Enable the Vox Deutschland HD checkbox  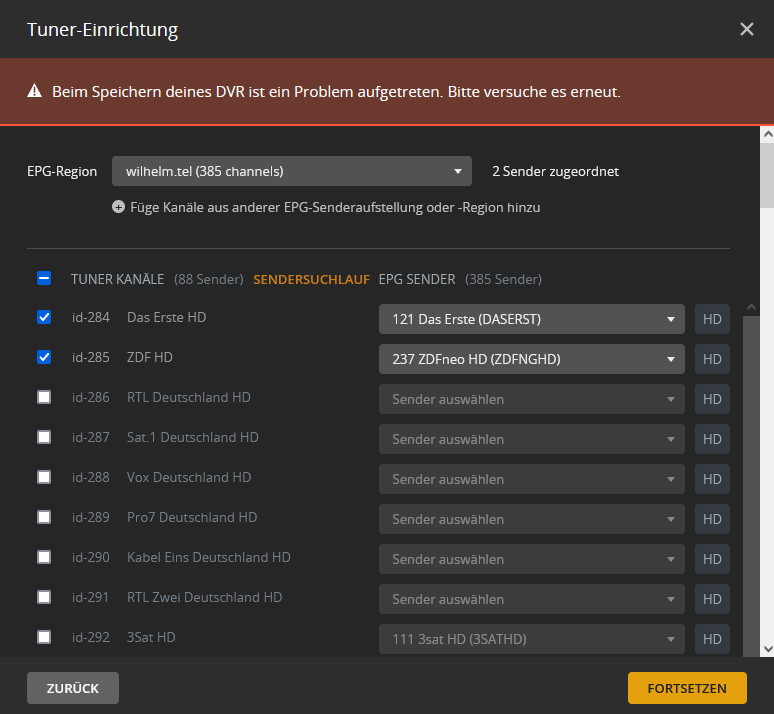[x=44, y=477]
